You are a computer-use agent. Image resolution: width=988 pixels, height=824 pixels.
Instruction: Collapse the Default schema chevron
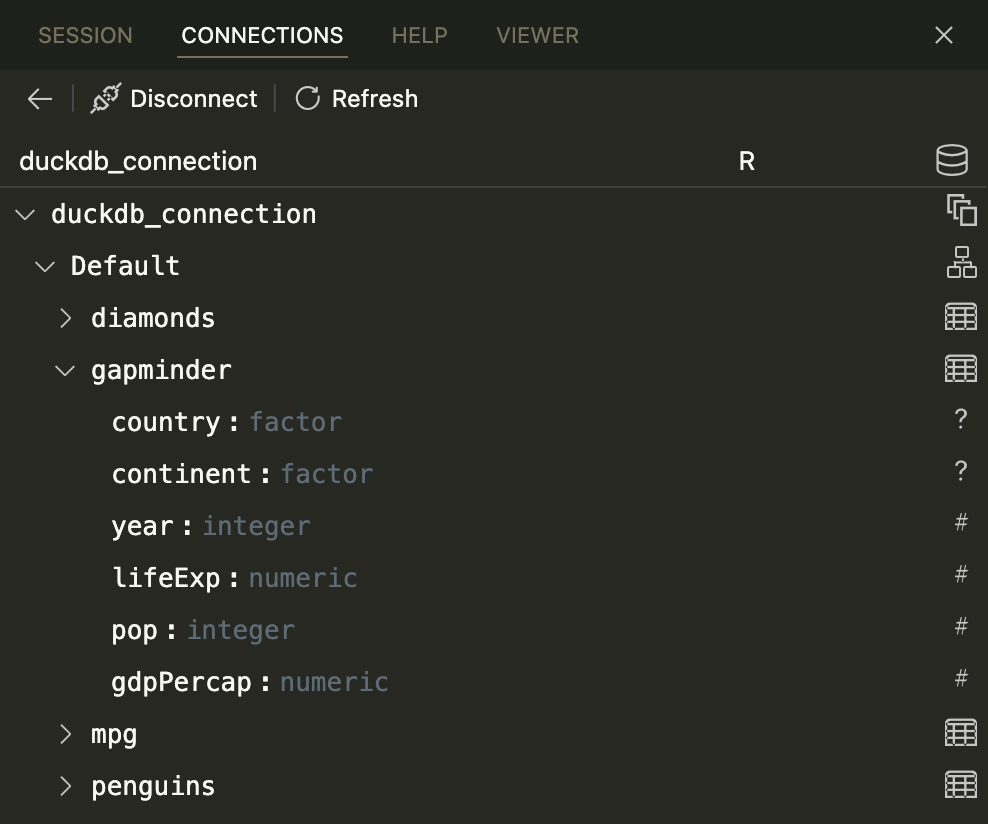click(x=45, y=266)
